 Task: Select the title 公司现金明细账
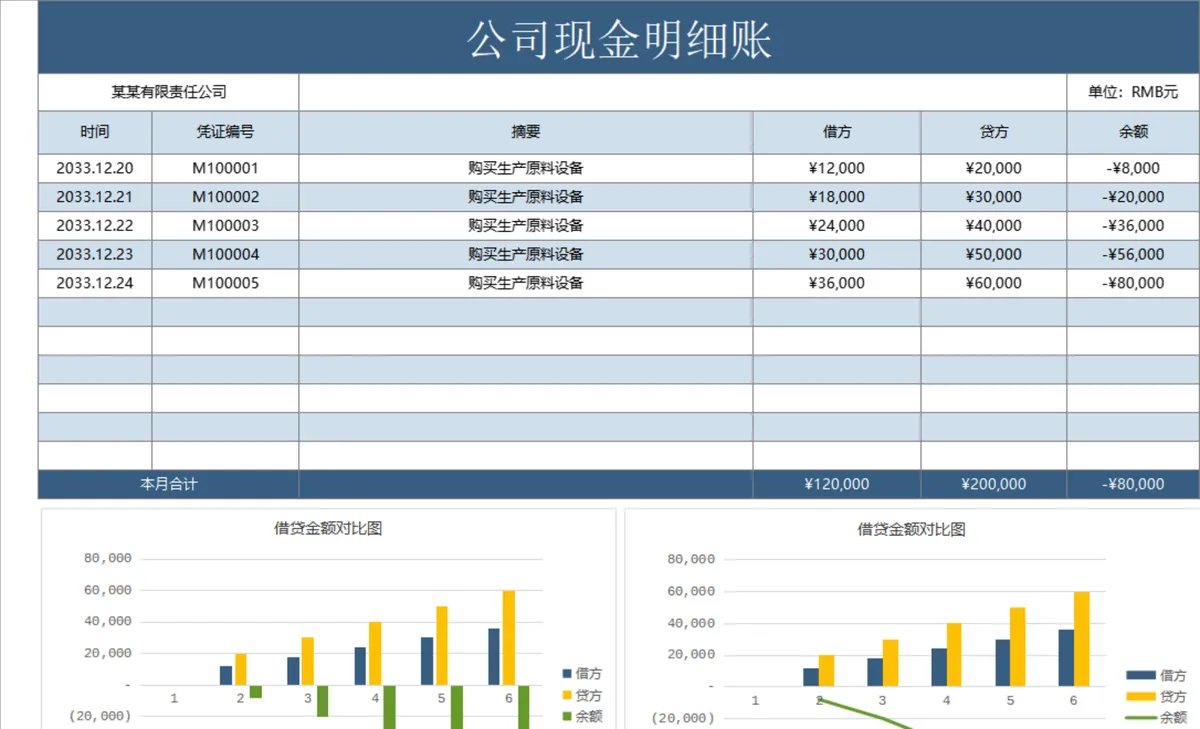click(620, 40)
